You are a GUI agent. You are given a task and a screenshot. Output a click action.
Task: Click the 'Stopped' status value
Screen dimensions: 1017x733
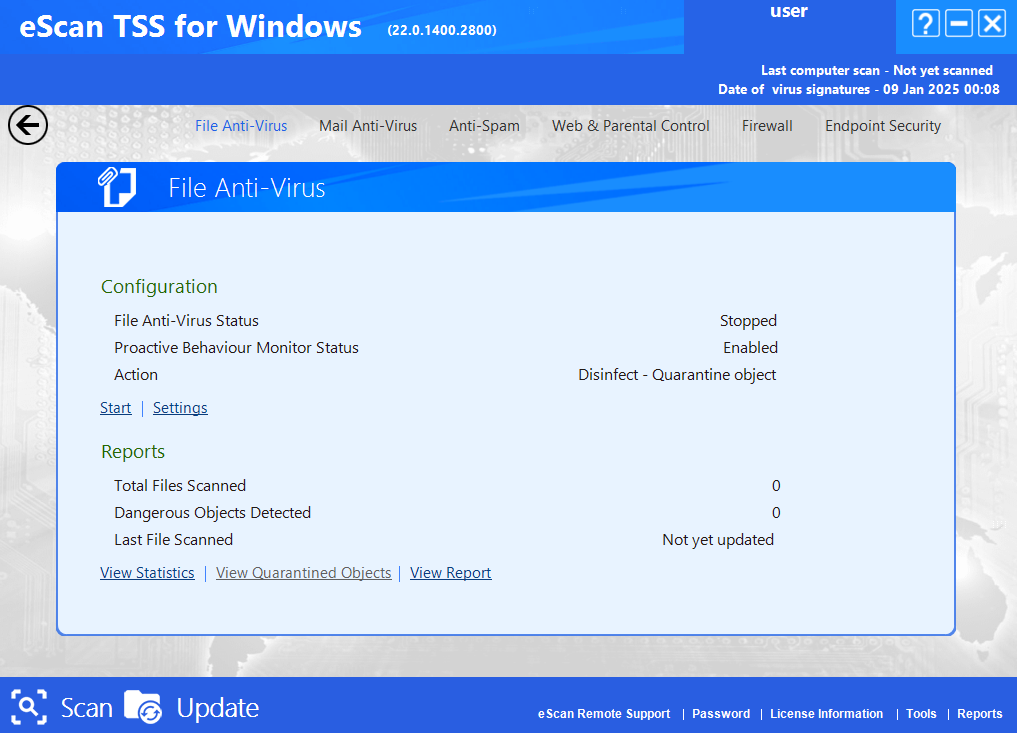pos(748,320)
